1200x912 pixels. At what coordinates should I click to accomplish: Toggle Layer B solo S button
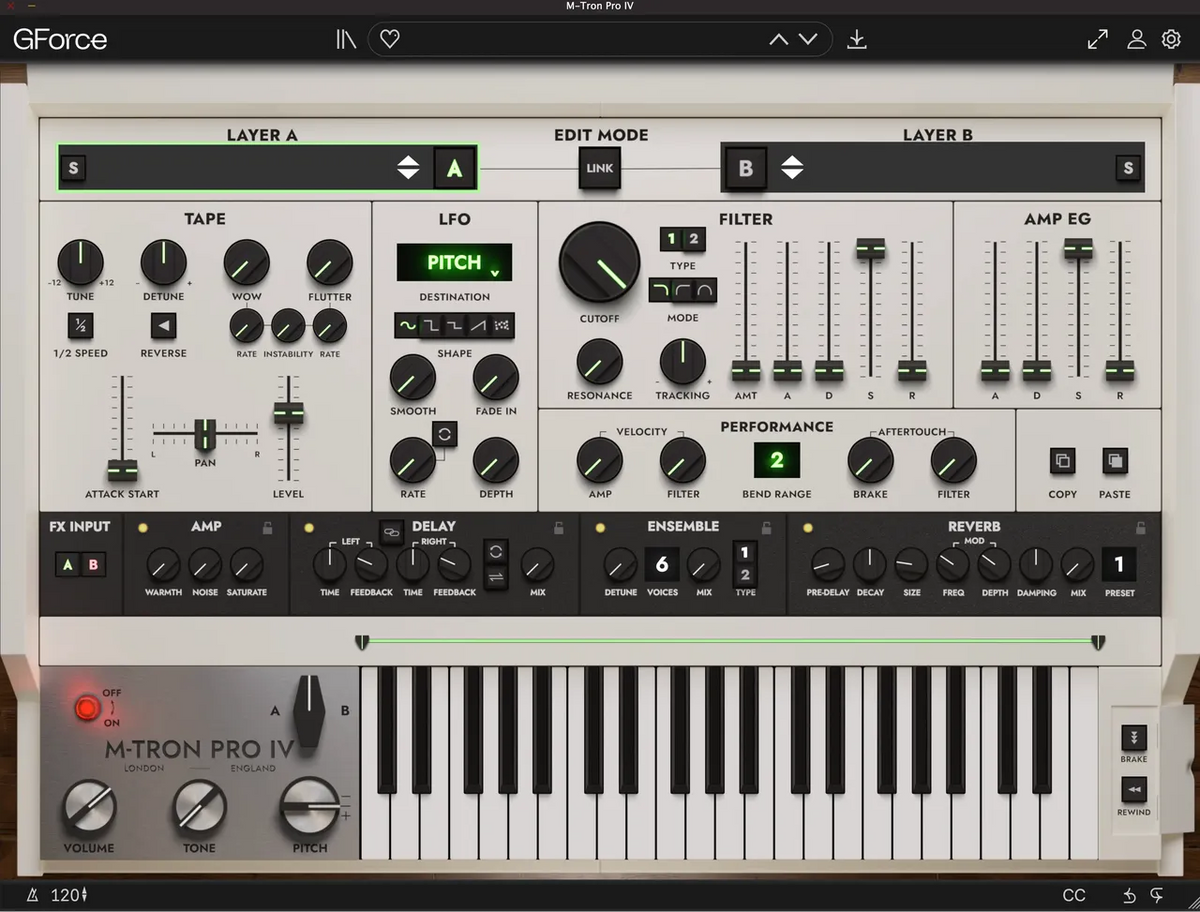(1128, 168)
